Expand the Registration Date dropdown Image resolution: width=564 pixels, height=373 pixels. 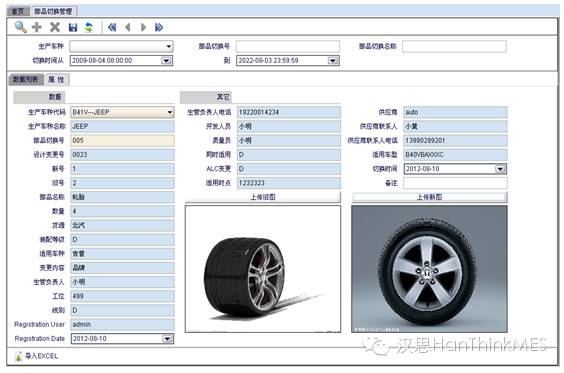coord(167,338)
